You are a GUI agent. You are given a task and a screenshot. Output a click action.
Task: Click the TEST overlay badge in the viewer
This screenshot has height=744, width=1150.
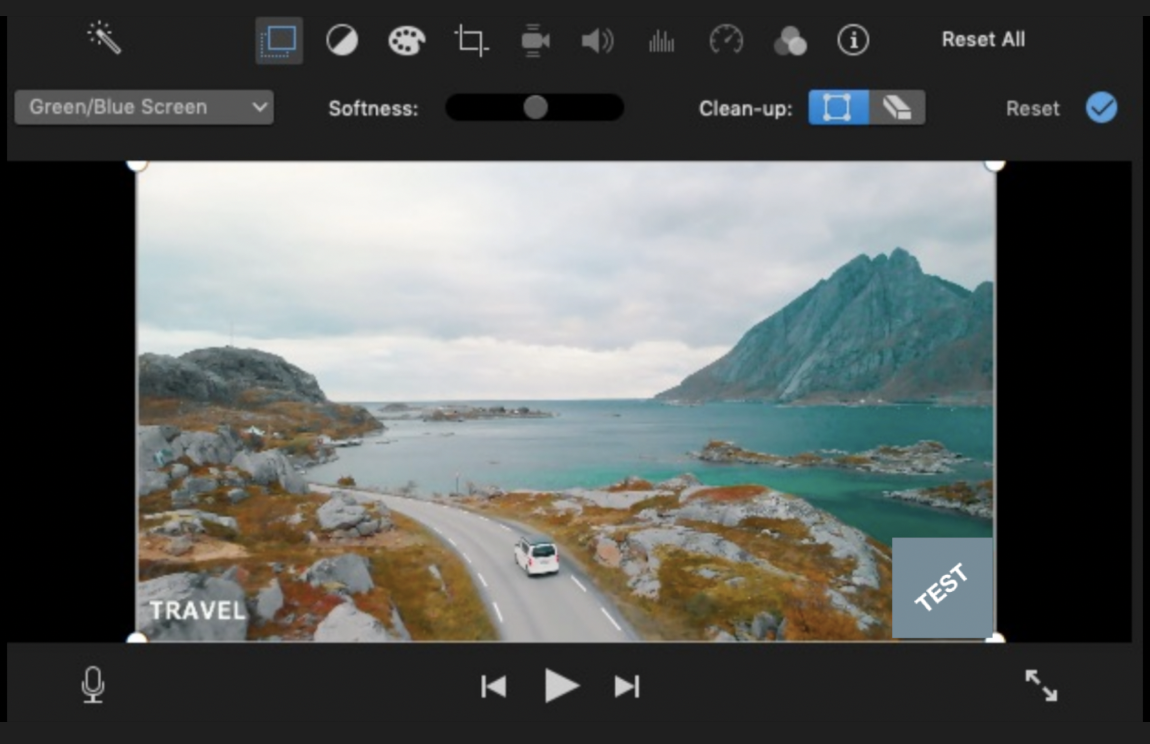coord(942,588)
